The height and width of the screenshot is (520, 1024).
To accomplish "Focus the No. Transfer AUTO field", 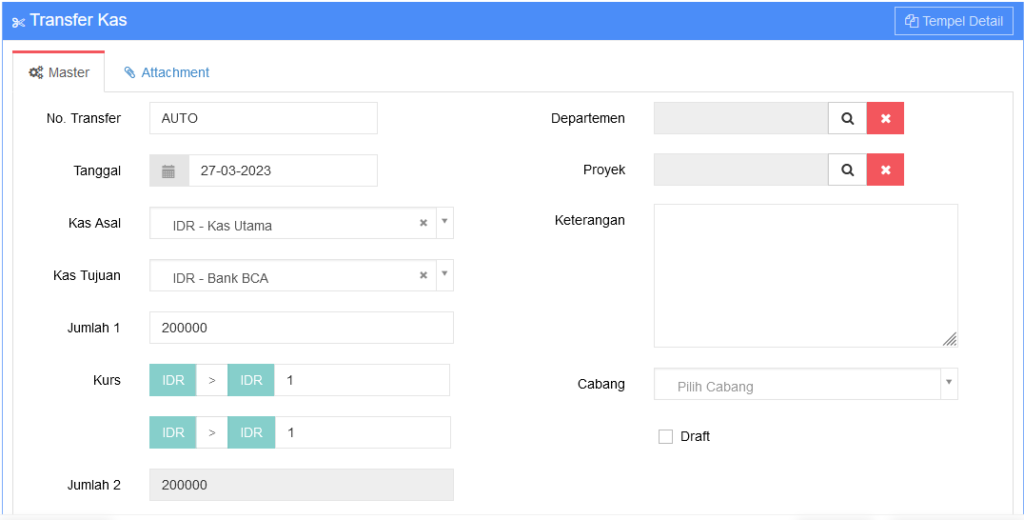I will [x=263, y=118].
